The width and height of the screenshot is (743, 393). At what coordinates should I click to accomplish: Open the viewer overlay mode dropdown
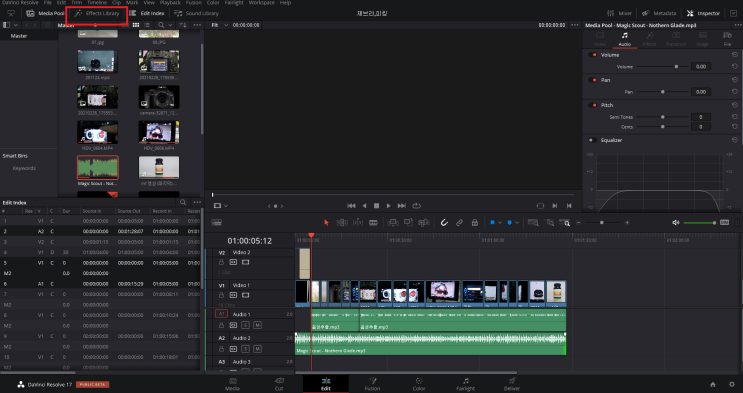220,206
